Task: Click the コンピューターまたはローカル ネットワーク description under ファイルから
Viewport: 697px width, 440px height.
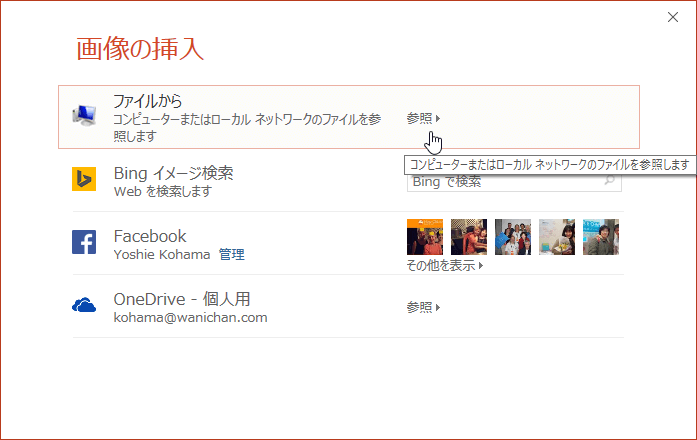Action: pyautogui.click(x=247, y=128)
